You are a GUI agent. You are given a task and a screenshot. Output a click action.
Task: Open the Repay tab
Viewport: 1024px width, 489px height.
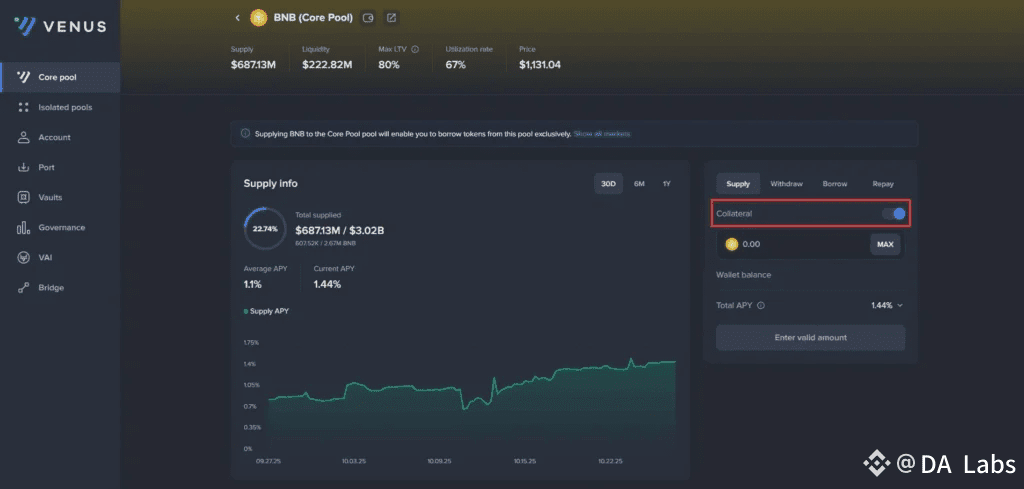pos(883,184)
